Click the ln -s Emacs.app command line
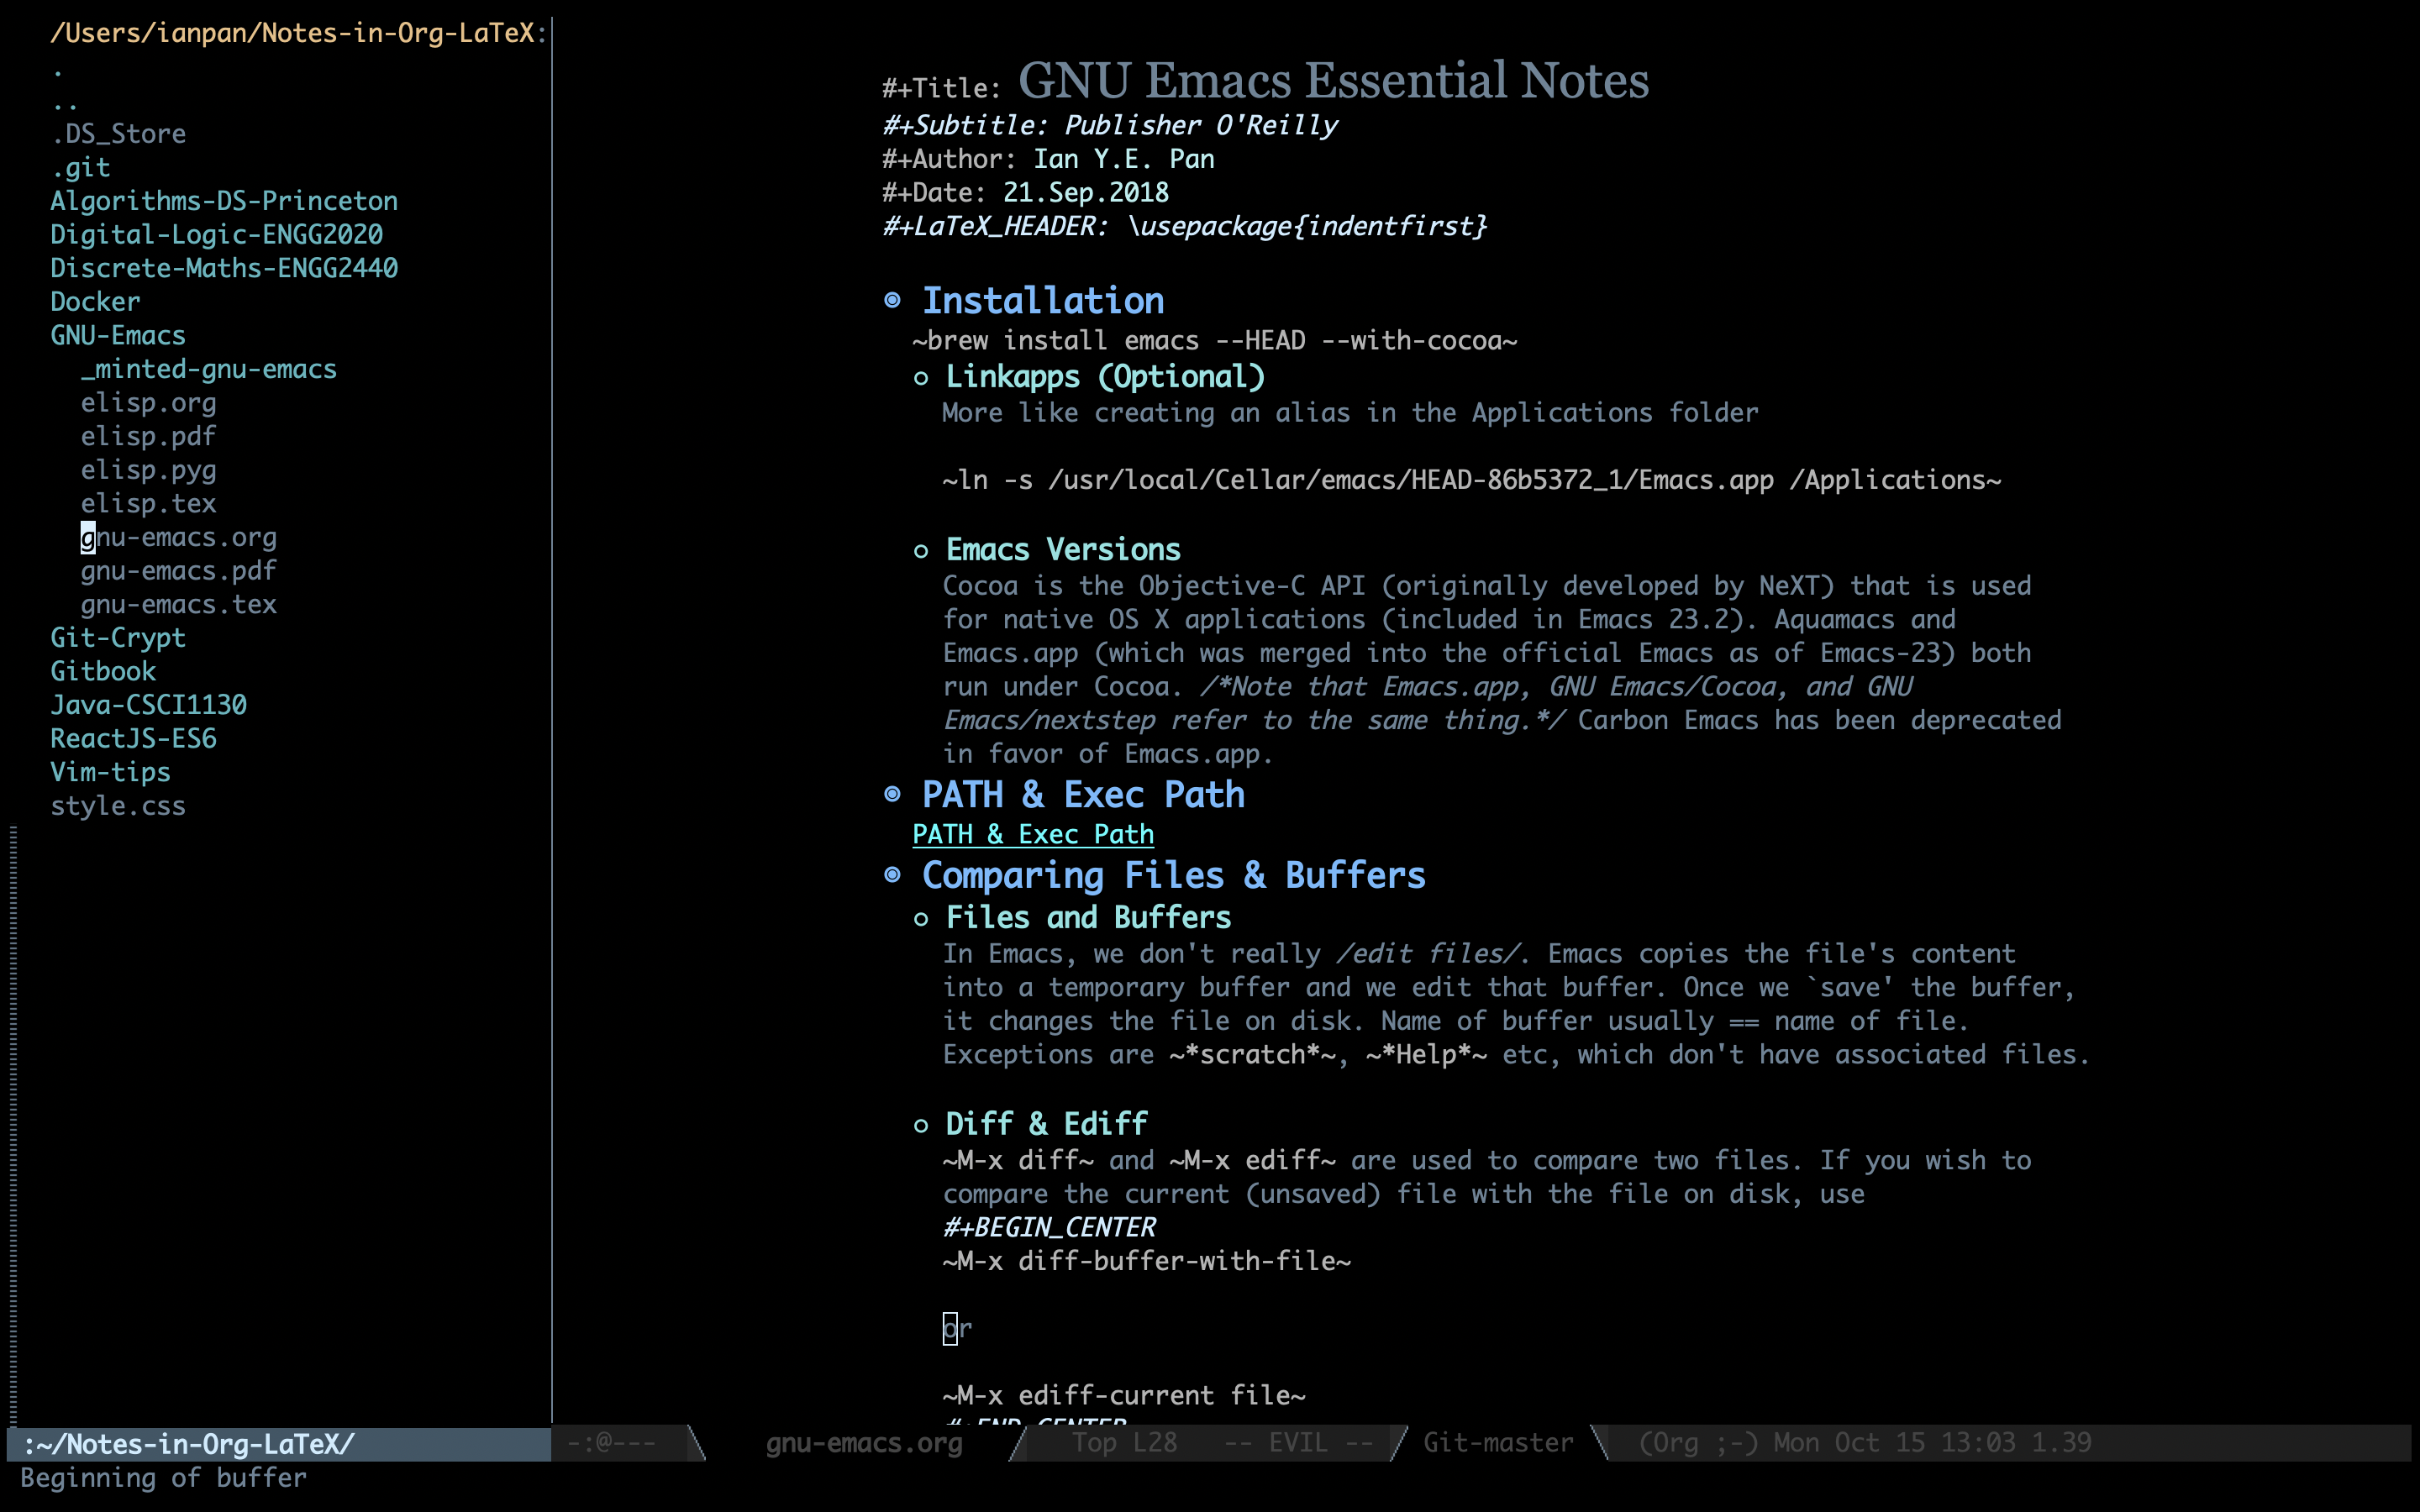The height and width of the screenshot is (1512, 2420). [1472, 480]
